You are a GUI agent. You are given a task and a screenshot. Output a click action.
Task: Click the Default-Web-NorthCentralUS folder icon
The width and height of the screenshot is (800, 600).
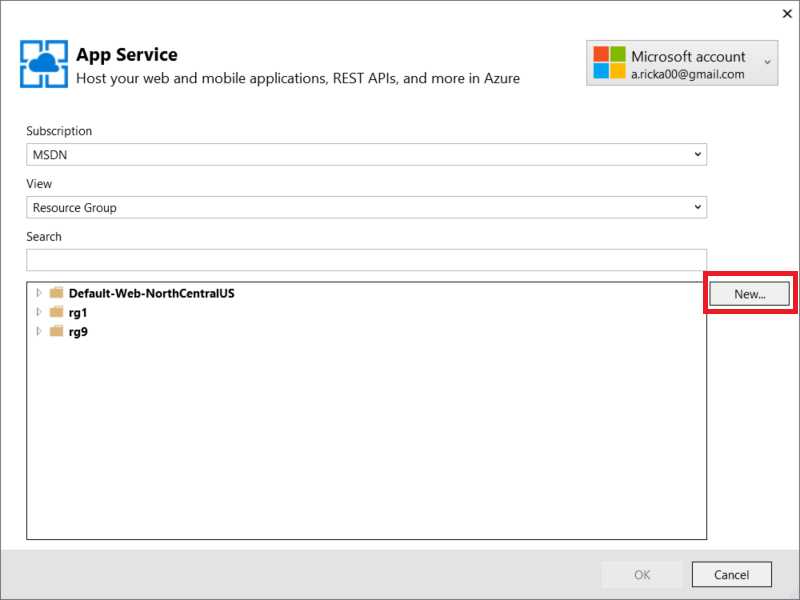coord(56,293)
